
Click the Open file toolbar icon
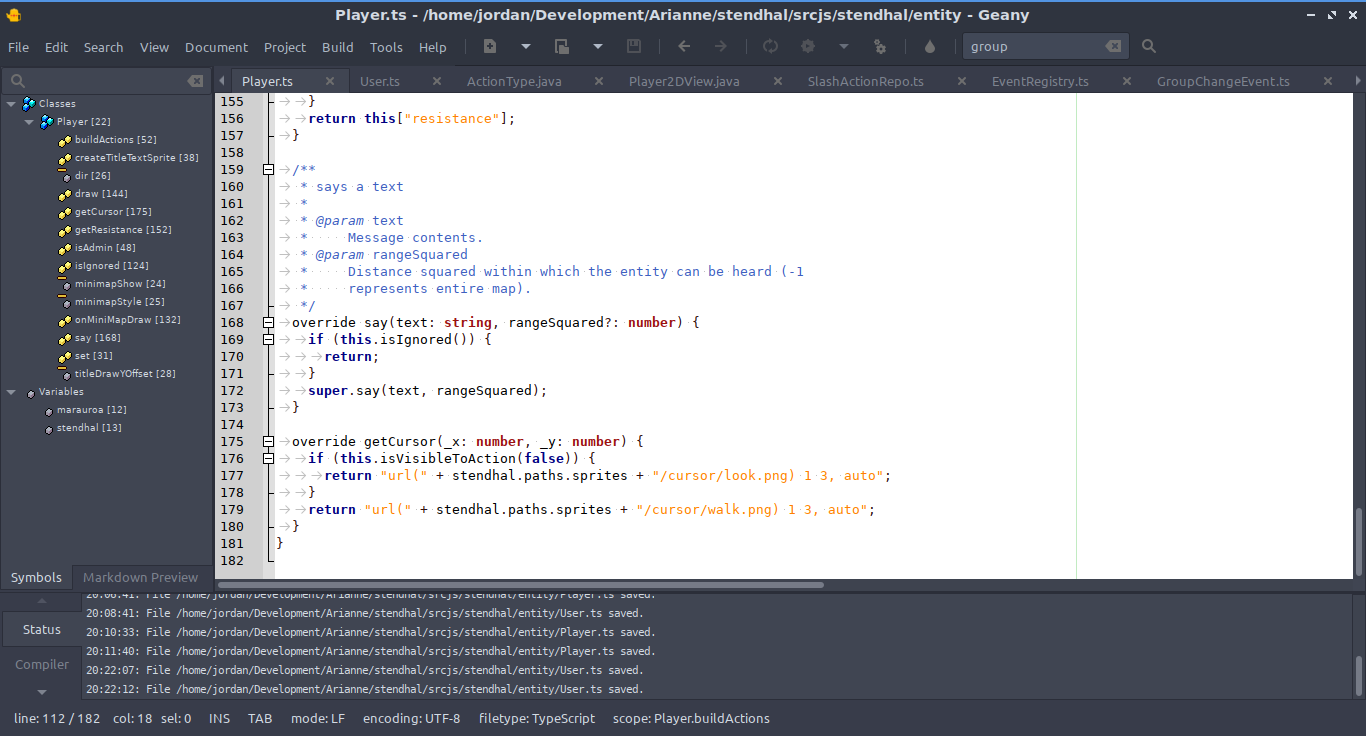point(562,46)
